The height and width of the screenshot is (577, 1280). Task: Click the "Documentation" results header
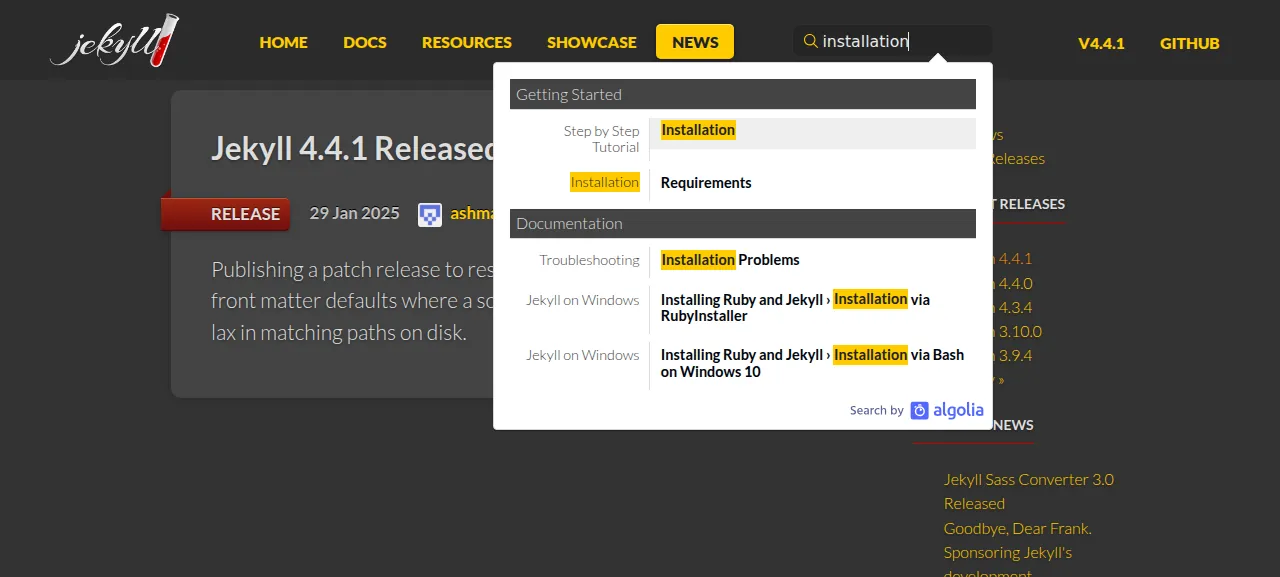click(x=742, y=223)
